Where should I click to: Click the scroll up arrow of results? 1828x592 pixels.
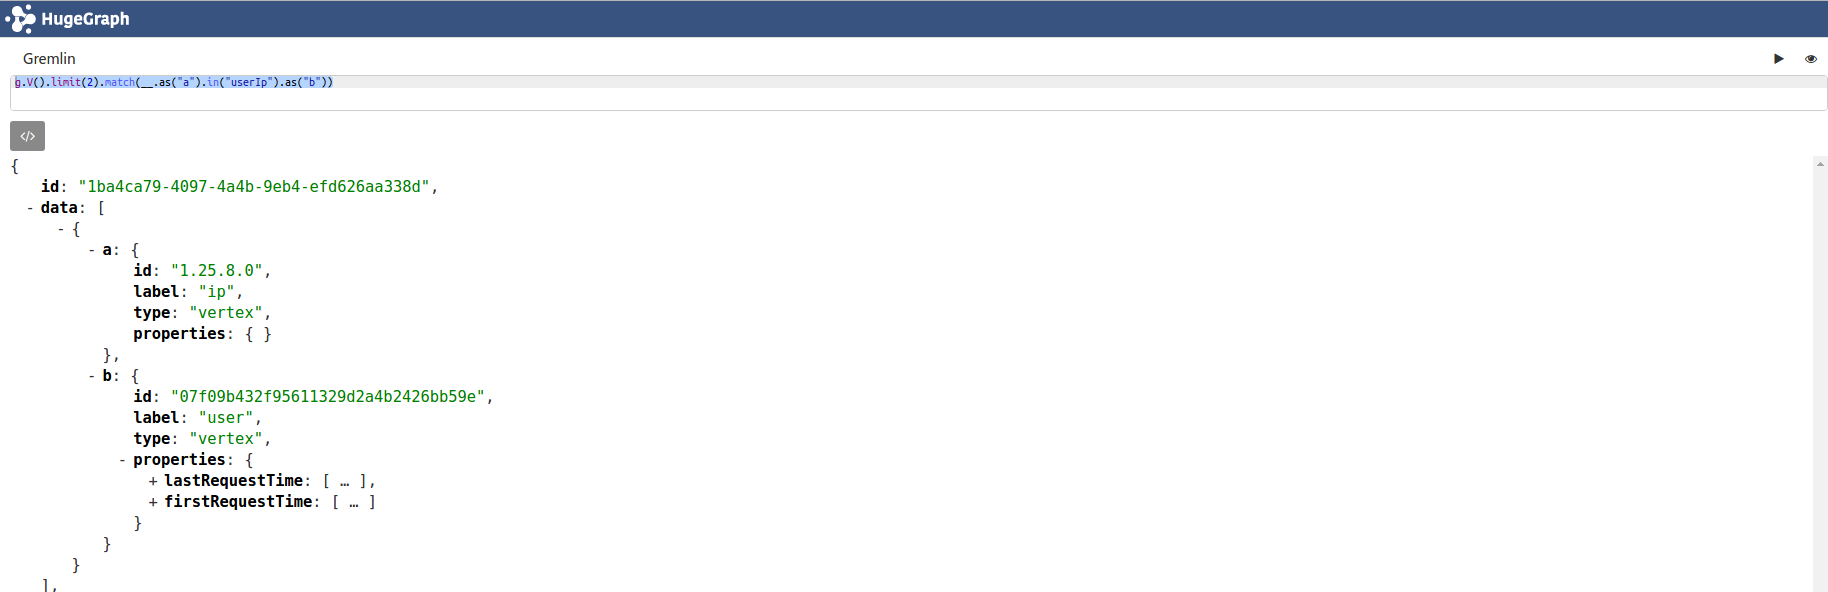point(1820,164)
